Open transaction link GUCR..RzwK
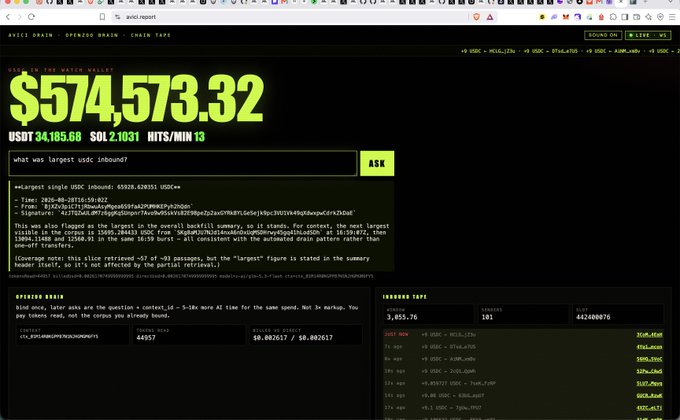The height and width of the screenshot is (420, 680). click(x=649, y=395)
